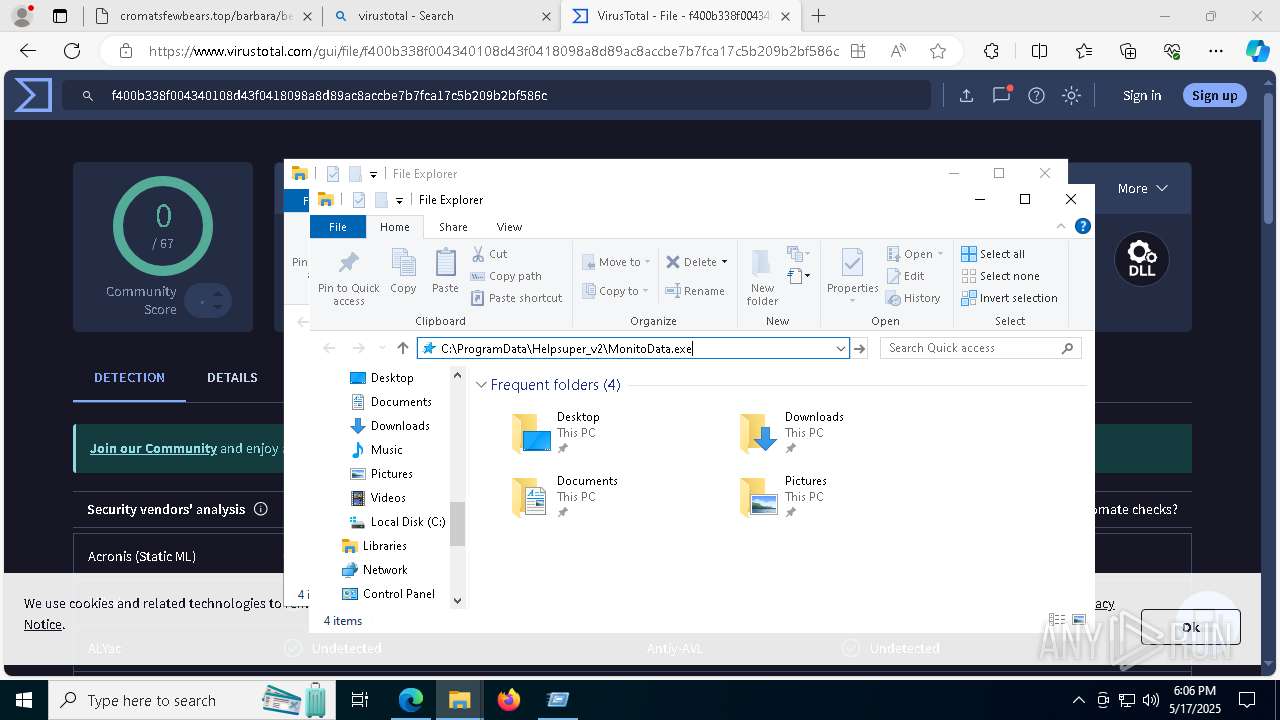Viewport: 1280px width, 720px height.
Task: Add page to Edge favorites star
Action: [938, 51]
